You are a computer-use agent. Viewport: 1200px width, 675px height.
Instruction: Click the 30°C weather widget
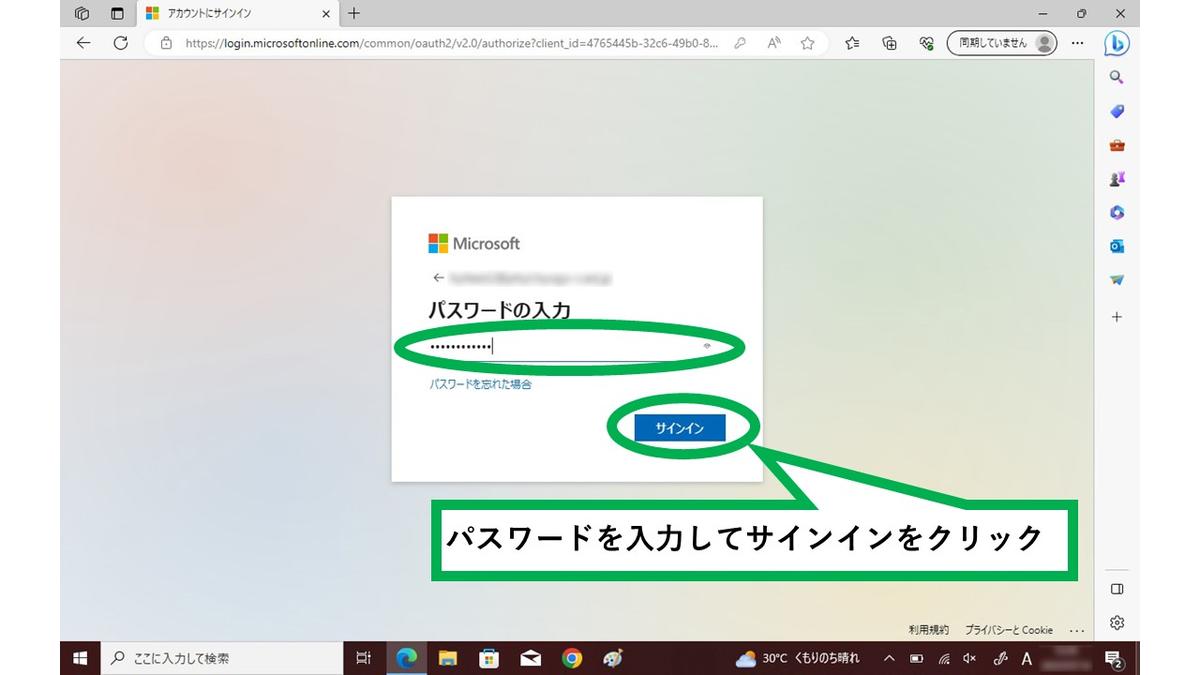pos(797,658)
